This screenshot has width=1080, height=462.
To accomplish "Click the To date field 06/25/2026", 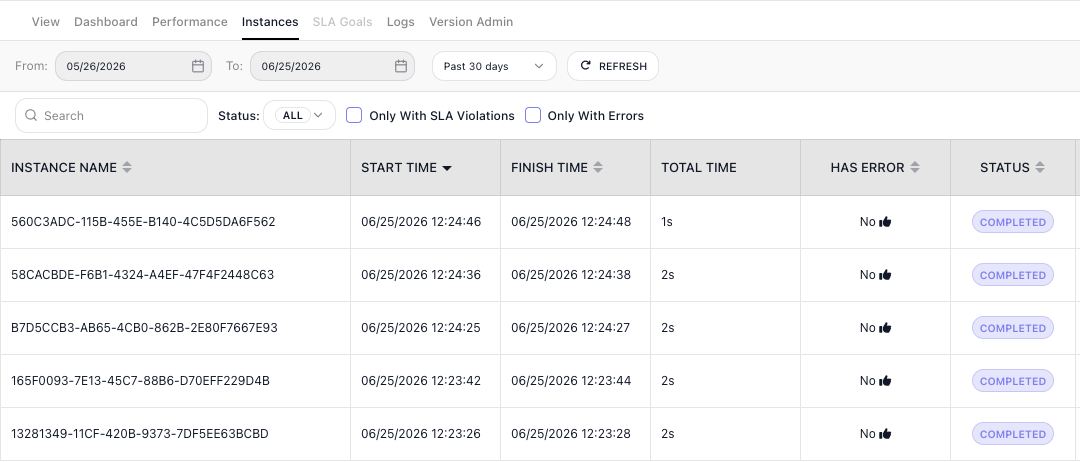I will 332,66.
